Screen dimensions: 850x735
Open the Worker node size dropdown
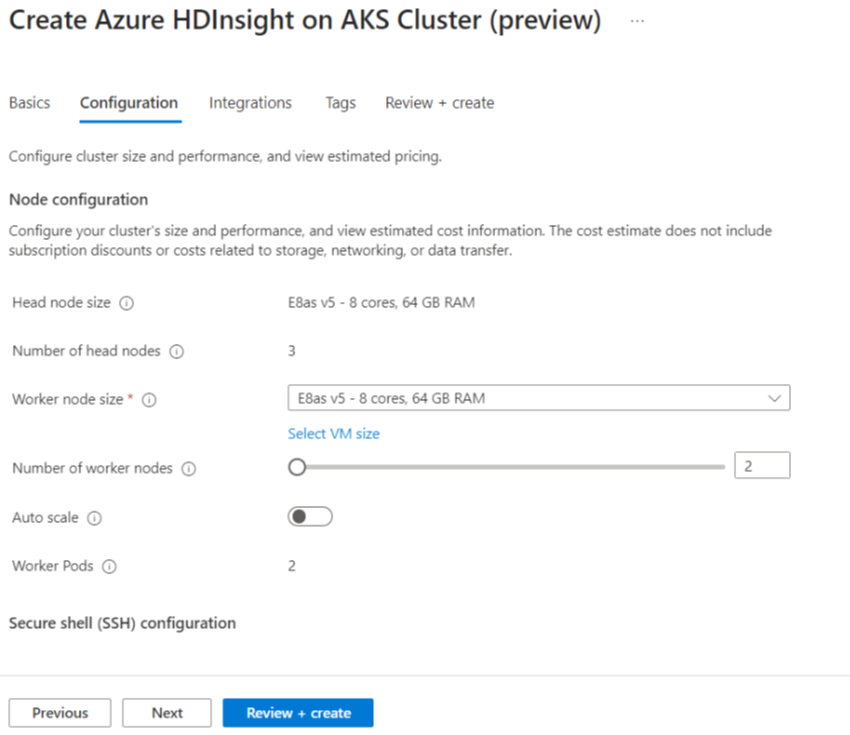pyautogui.click(x=538, y=398)
